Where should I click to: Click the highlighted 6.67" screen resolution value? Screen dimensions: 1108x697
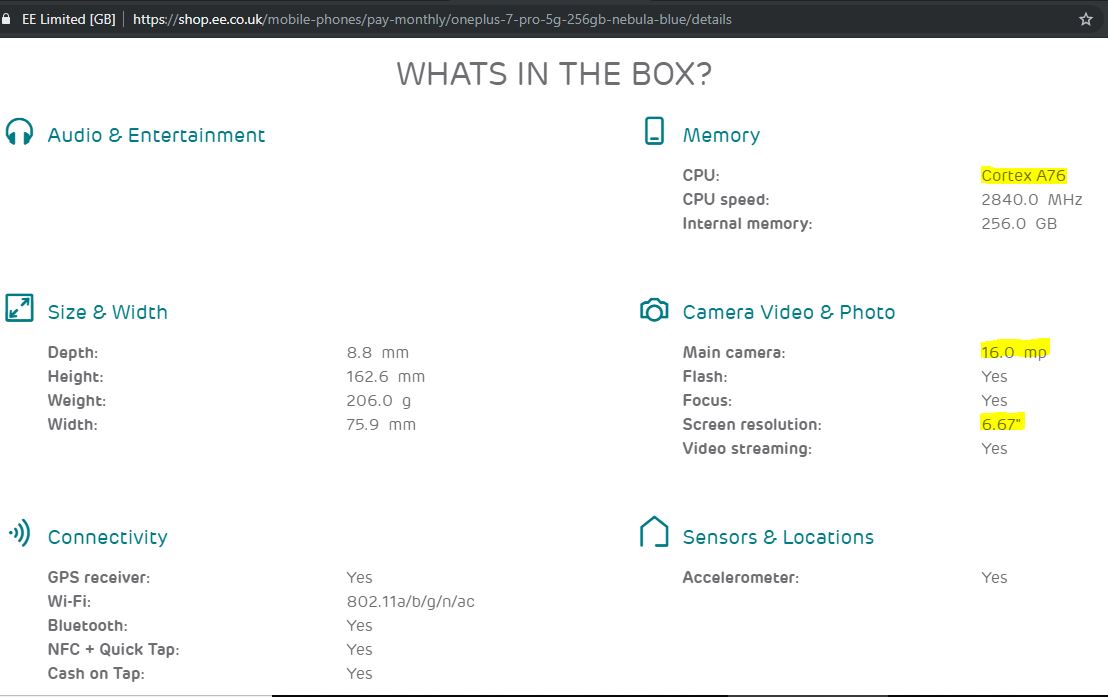tap(1002, 424)
